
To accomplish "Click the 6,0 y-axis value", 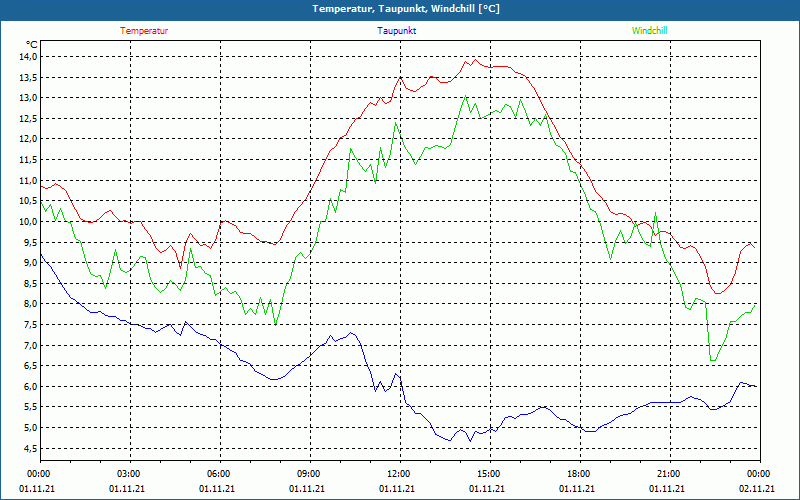I will 30,387.
